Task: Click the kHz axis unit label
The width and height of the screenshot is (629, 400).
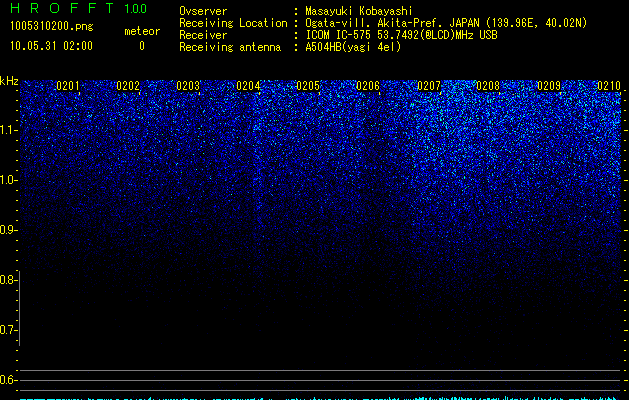Action: [x=9, y=81]
